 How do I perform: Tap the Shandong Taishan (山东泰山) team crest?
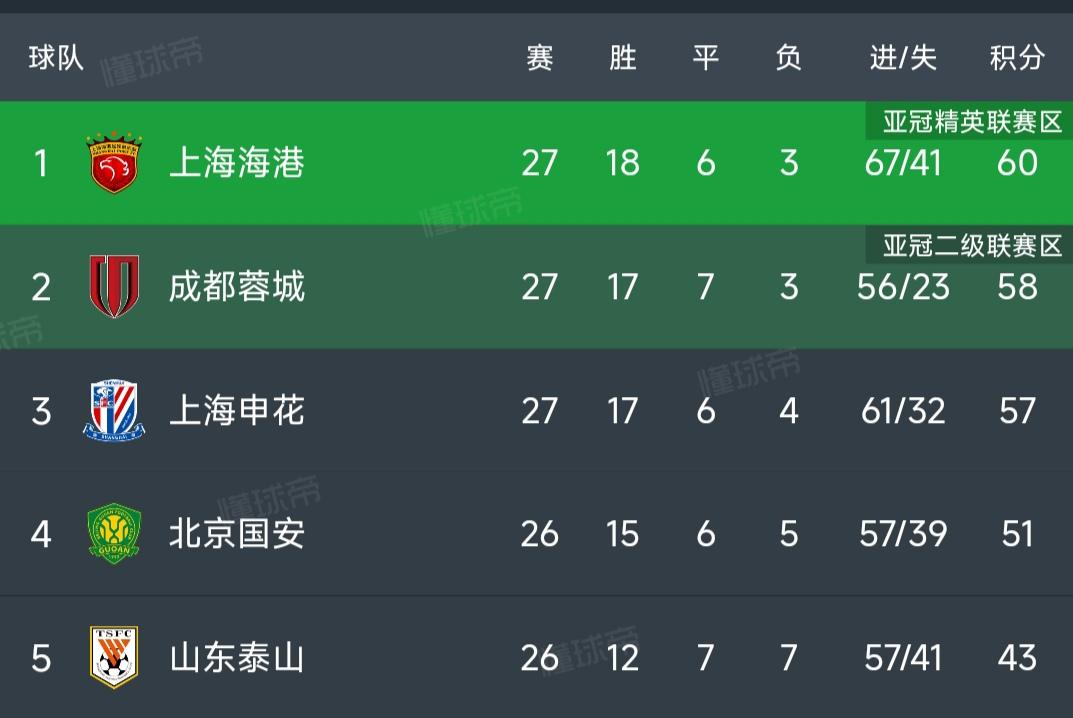(x=114, y=657)
